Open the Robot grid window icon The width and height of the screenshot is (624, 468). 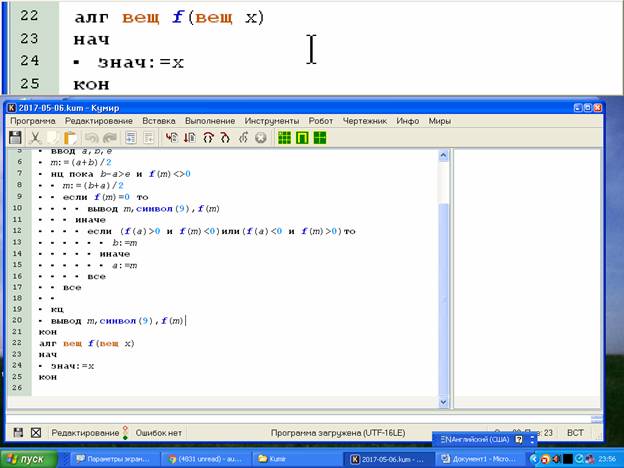(284, 138)
